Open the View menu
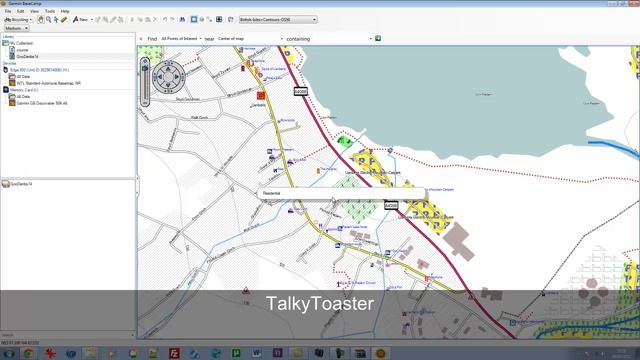The height and width of the screenshot is (360, 640). coord(34,11)
